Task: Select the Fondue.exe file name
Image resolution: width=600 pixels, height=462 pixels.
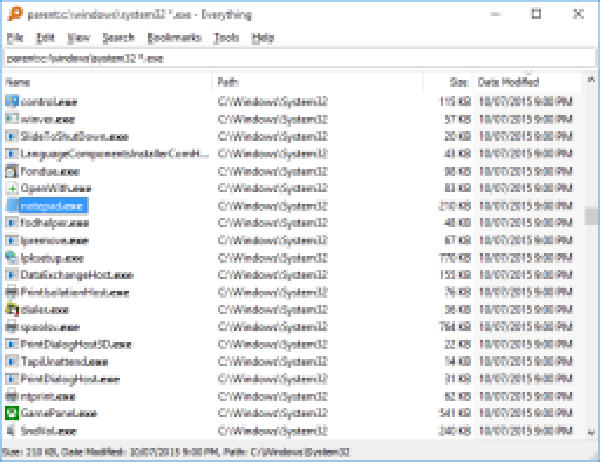Action: tap(50, 171)
